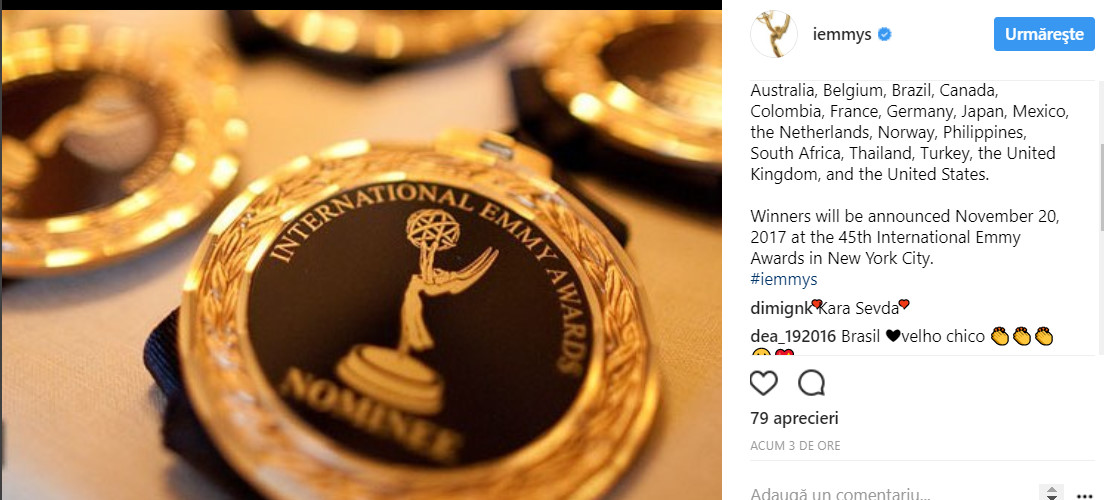Click the caption panel scrollbar thumb
The height and width of the screenshot is (500, 1104).
1100,187
